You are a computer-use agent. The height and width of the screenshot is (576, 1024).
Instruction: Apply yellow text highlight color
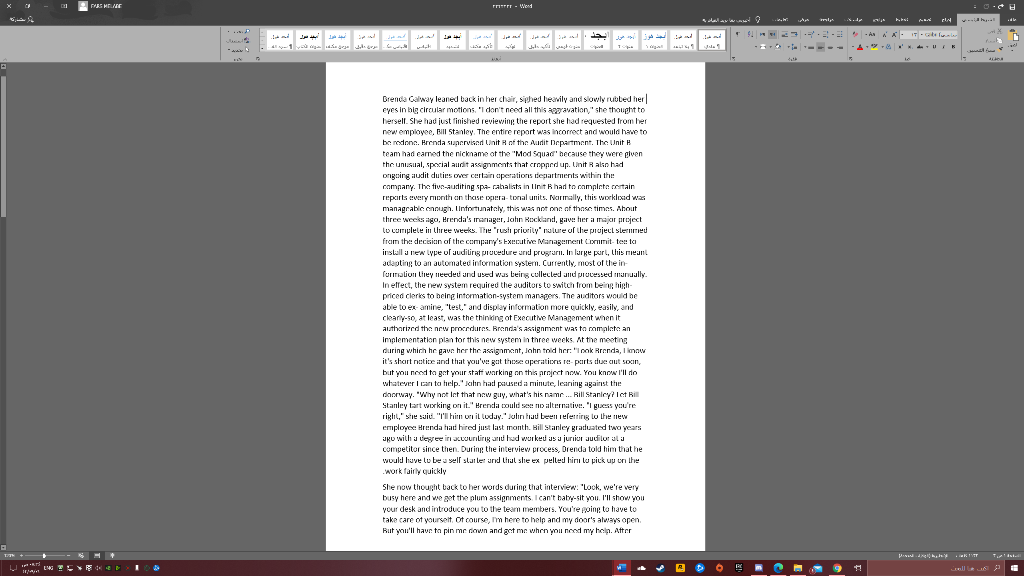point(874,47)
